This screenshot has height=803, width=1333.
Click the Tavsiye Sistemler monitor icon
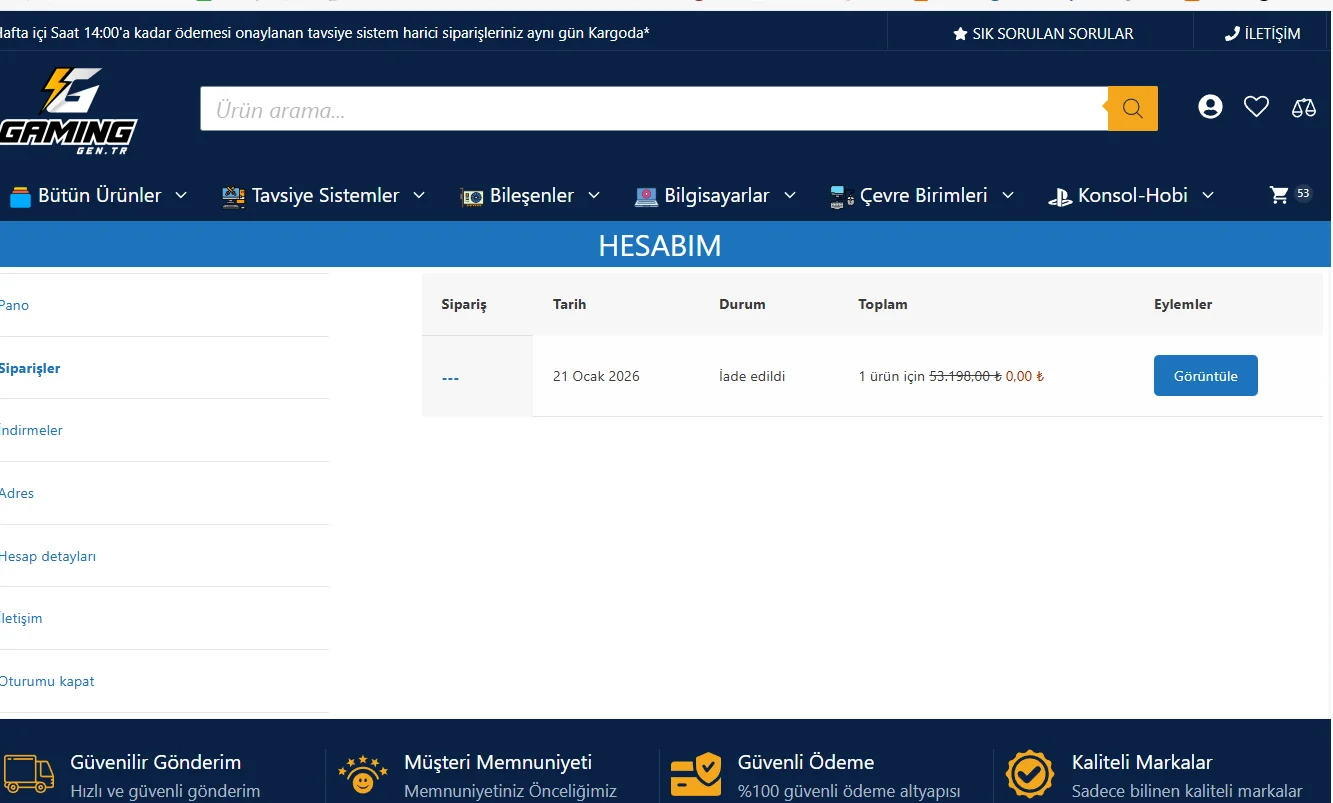click(x=233, y=196)
